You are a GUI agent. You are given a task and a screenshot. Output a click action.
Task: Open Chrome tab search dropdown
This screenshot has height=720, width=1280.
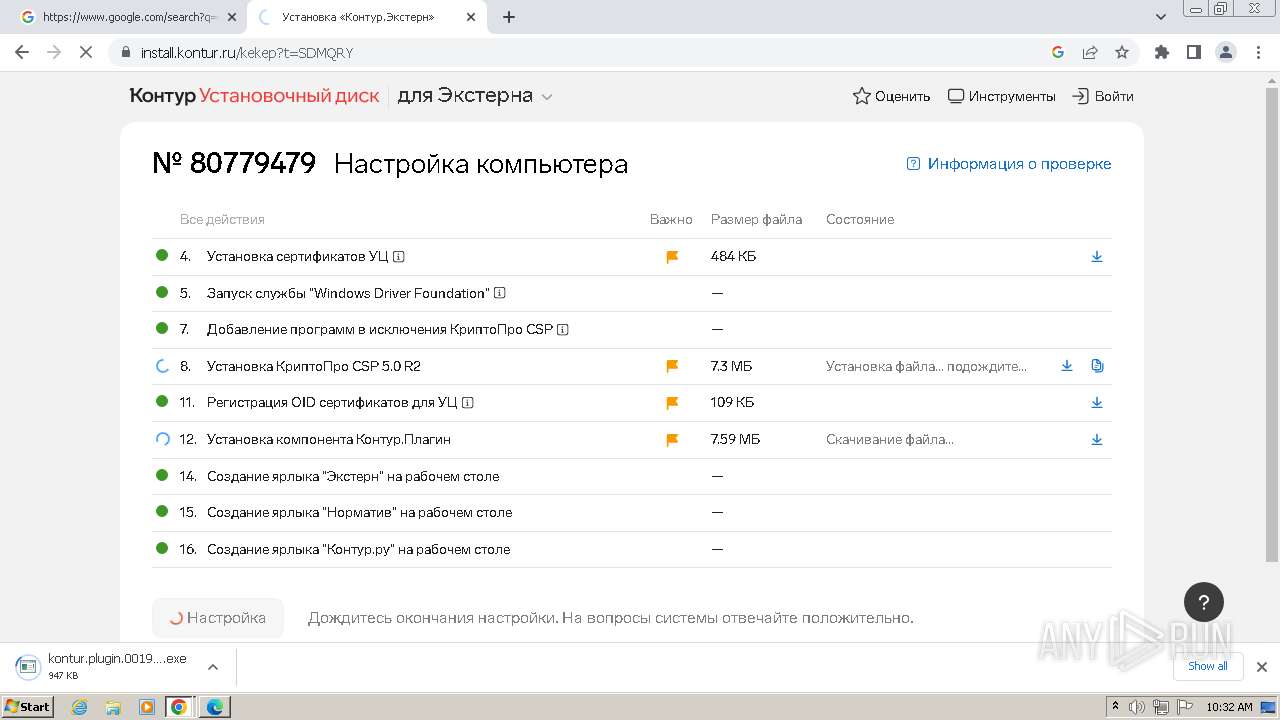coord(1161,17)
